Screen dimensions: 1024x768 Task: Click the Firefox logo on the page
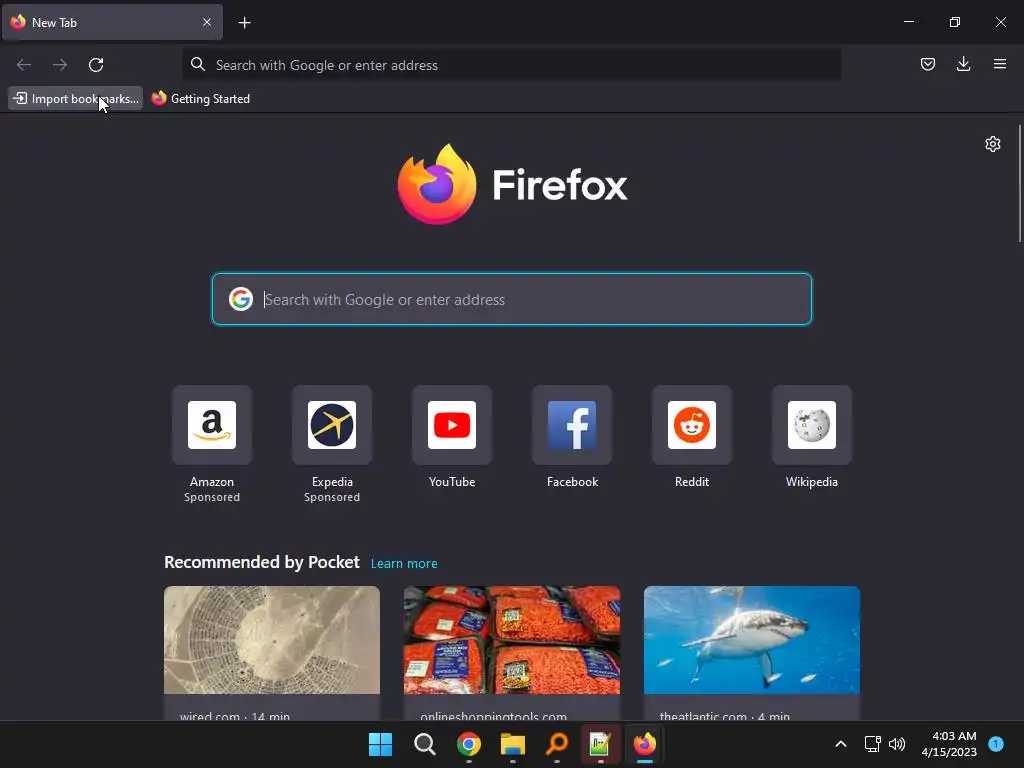click(x=512, y=184)
